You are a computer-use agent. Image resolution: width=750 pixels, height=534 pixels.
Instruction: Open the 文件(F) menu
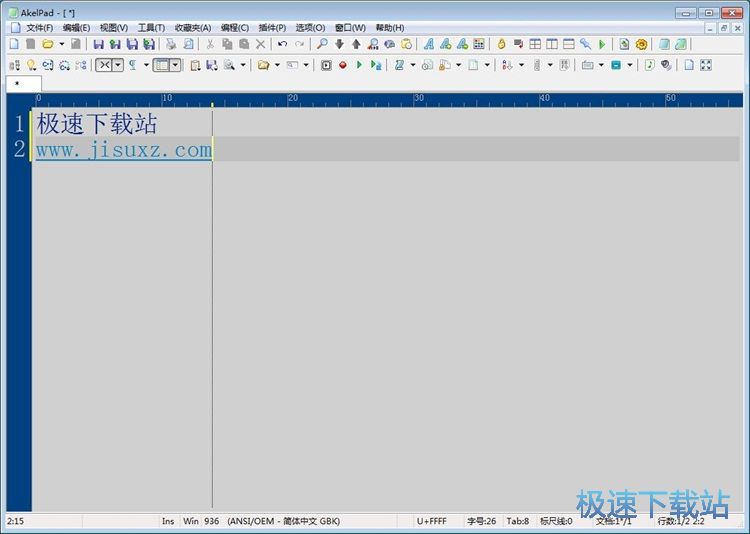click(39, 27)
